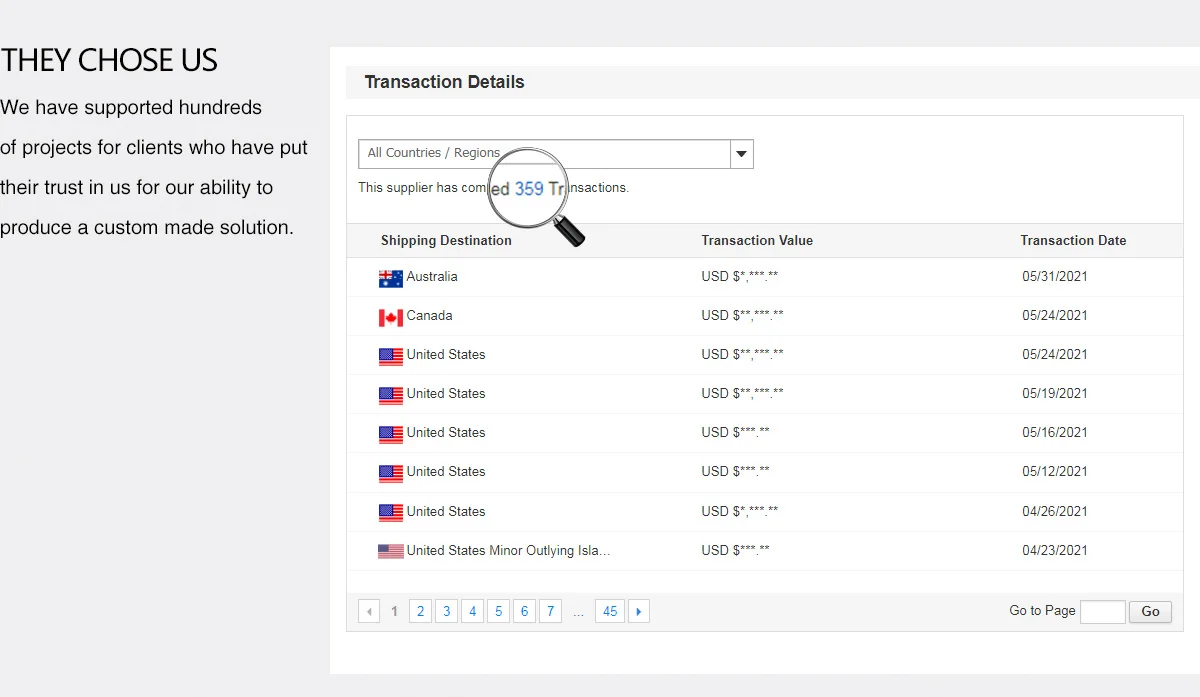Click the Transaction Date column header
This screenshot has height=697, width=1200.
(1073, 240)
